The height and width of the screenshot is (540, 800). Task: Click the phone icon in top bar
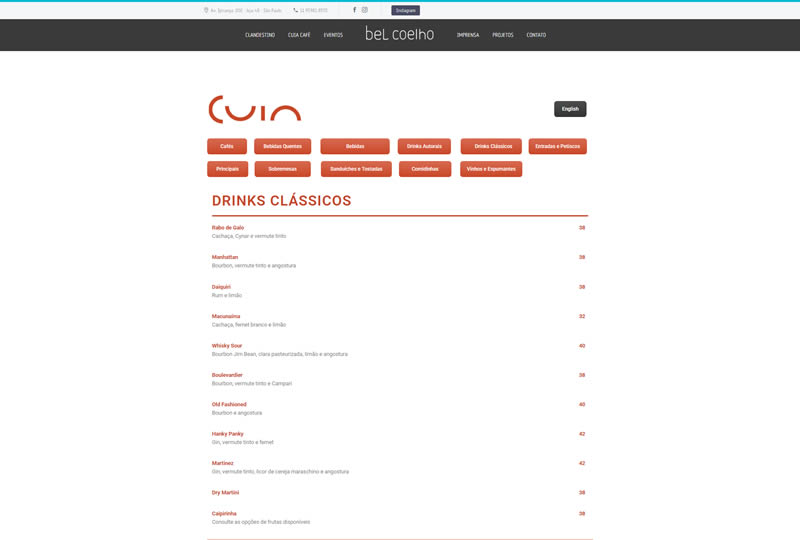click(x=295, y=10)
